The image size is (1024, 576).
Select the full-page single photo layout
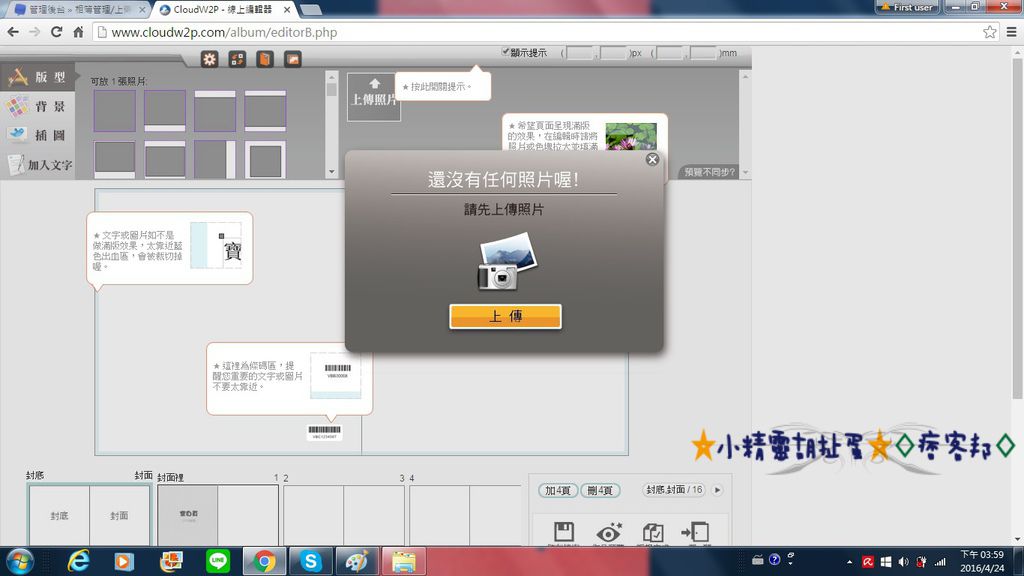(x=115, y=111)
